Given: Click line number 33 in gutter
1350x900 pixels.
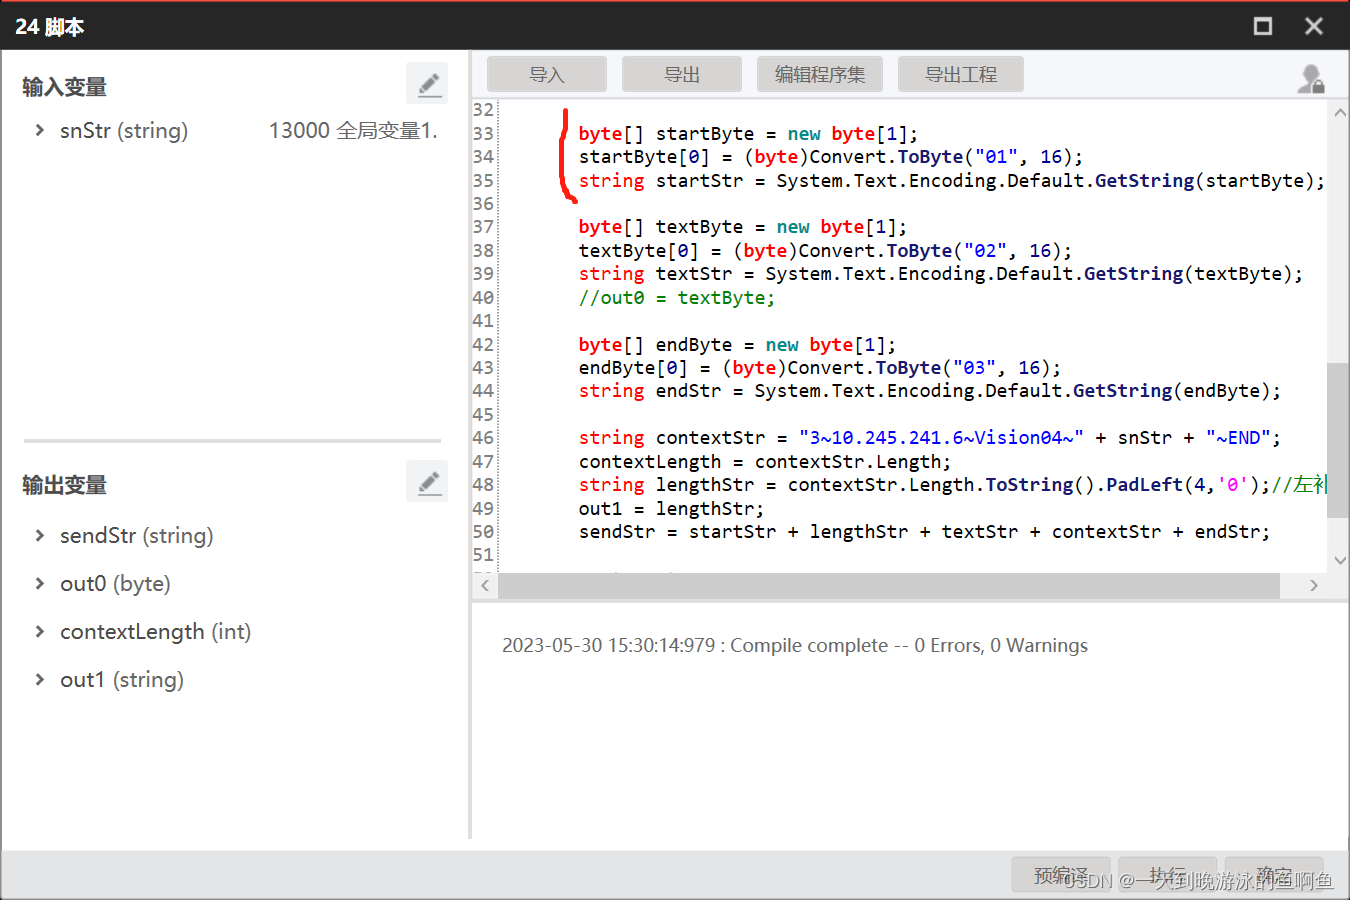Looking at the screenshot, I should coord(483,134).
